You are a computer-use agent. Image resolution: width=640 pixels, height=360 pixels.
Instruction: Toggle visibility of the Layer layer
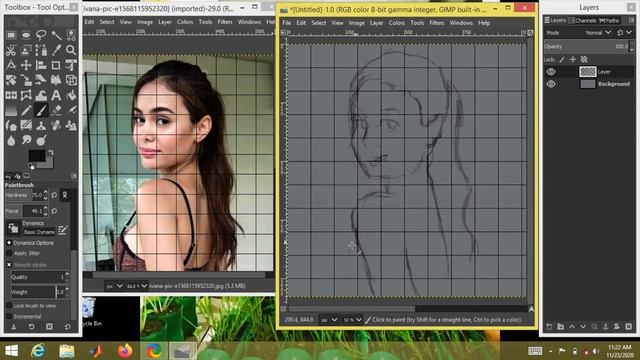point(551,71)
